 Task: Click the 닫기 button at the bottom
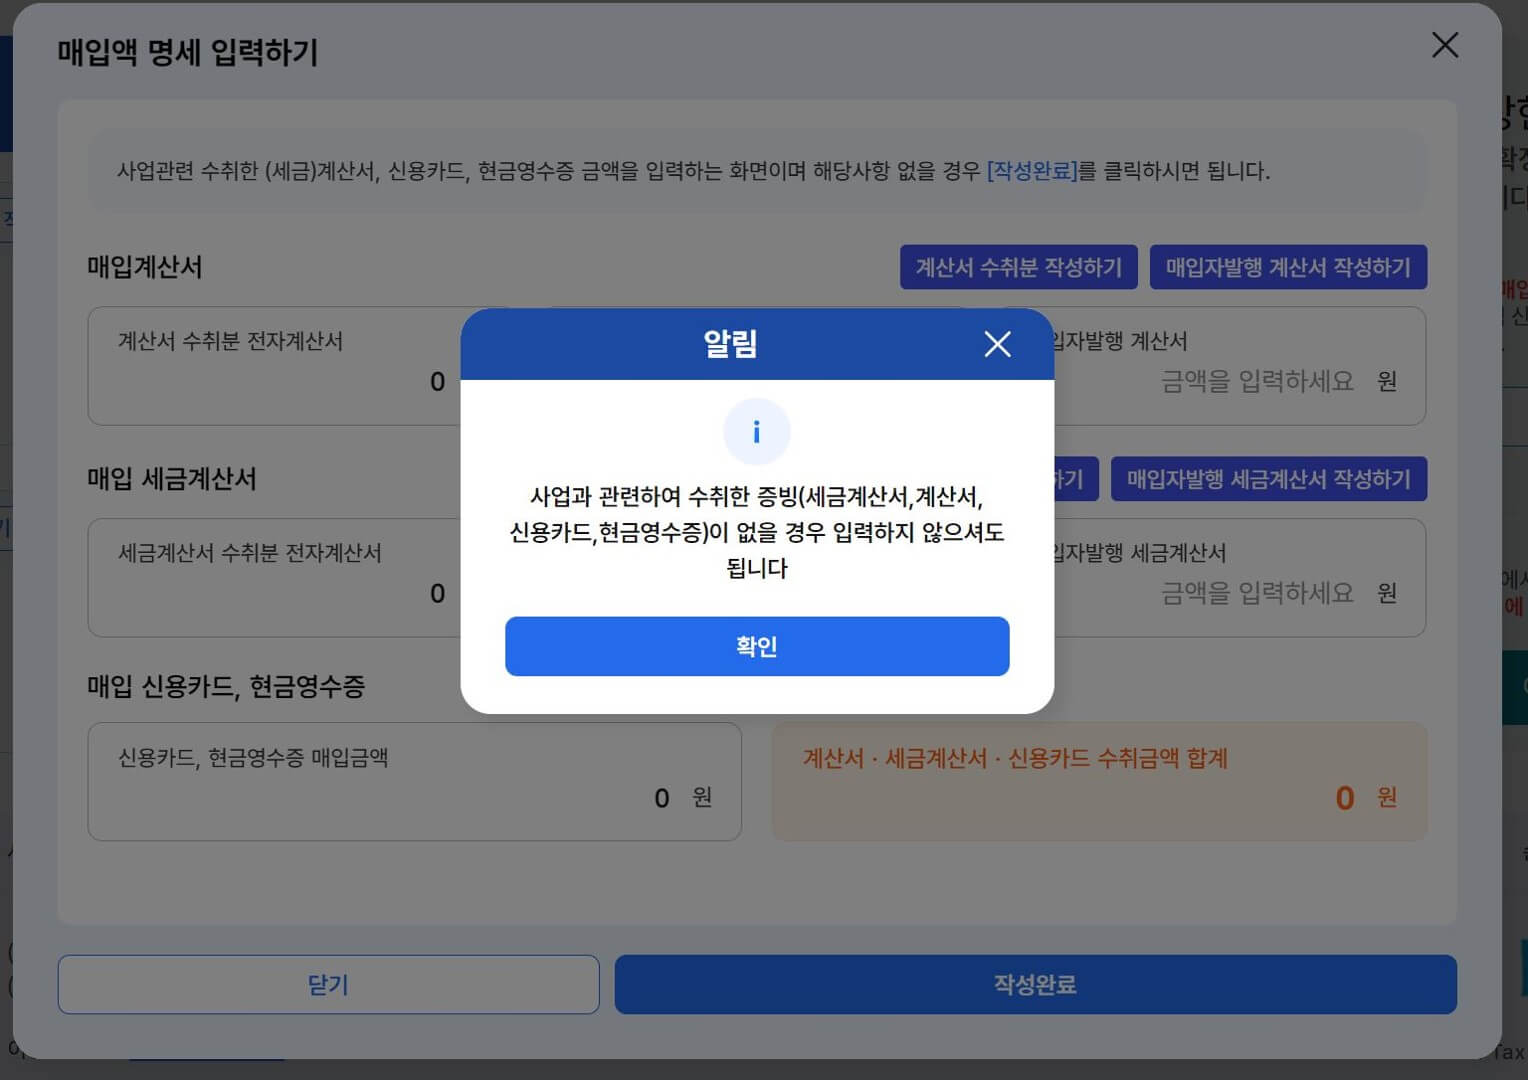tap(328, 984)
